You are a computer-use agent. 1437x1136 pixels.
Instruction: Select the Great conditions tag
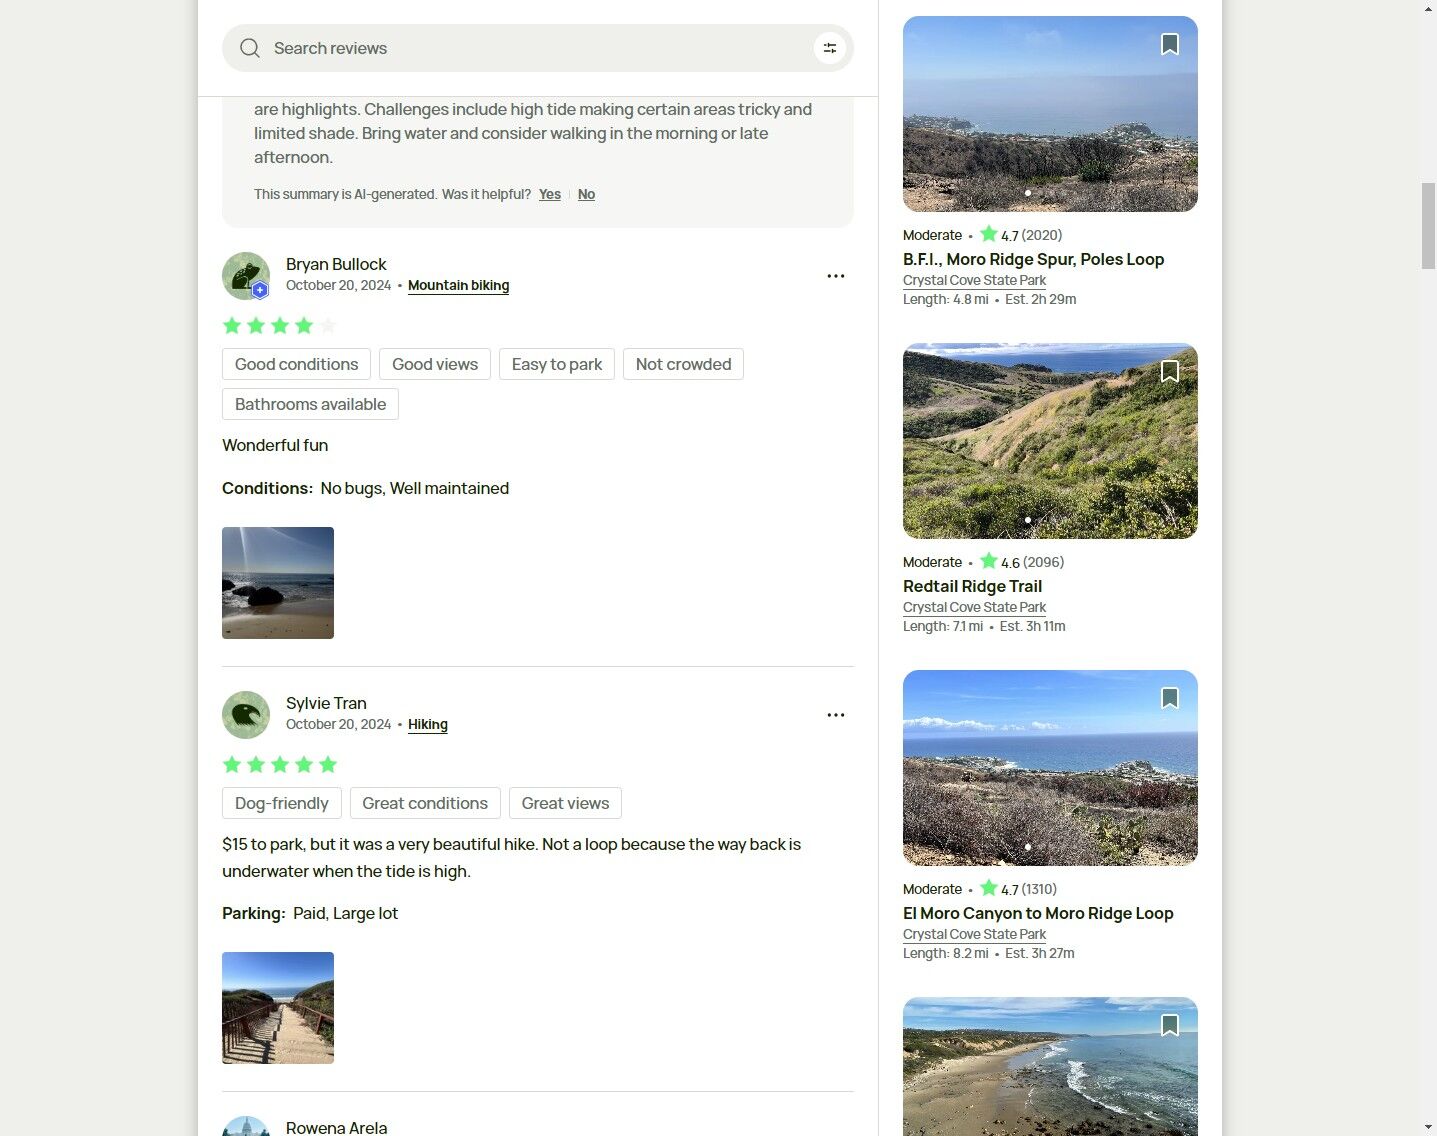point(425,803)
